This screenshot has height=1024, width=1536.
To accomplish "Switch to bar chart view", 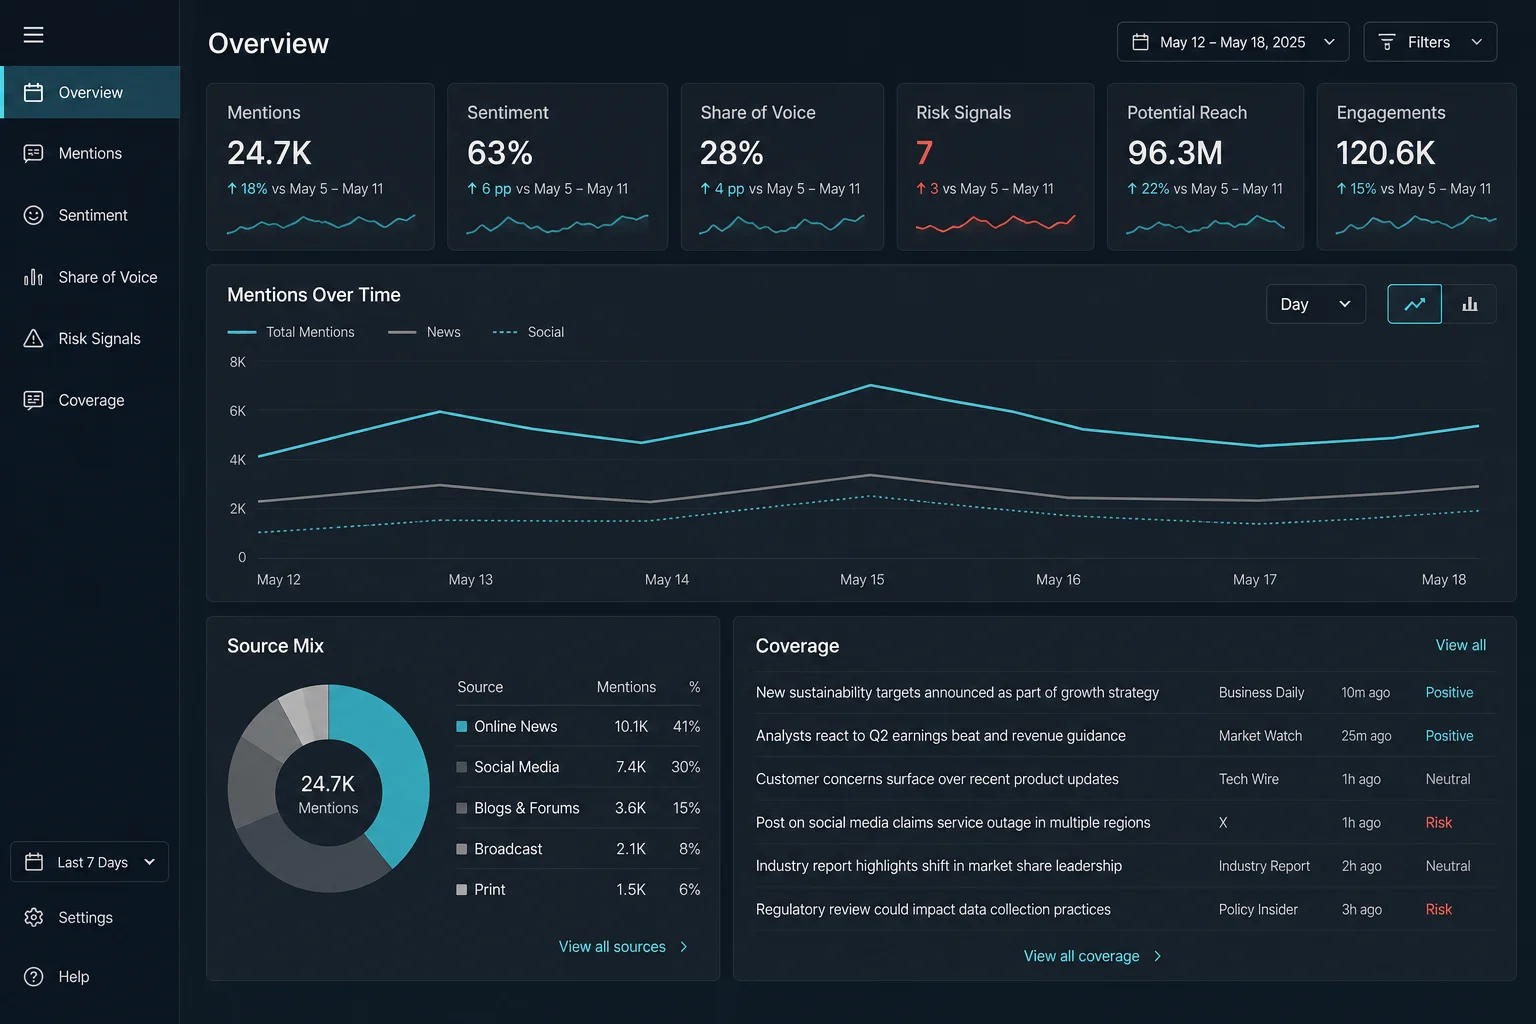I will (1469, 304).
